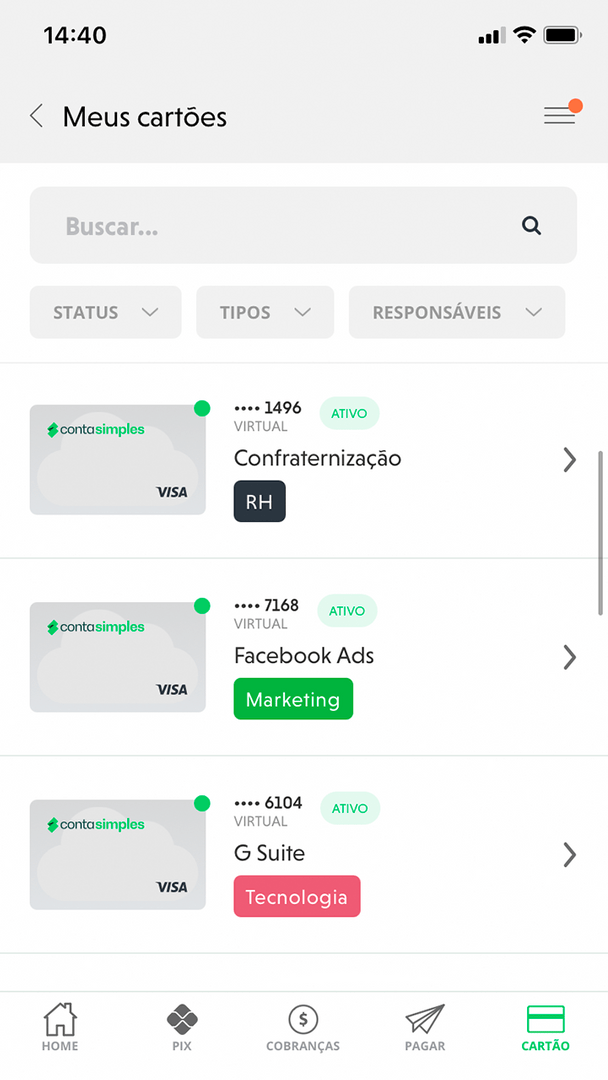Tap the Marketing tag on Facebook Ads
Image resolution: width=608 pixels, height=1080 pixels.
pyautogui.click(x=293, y=698)
